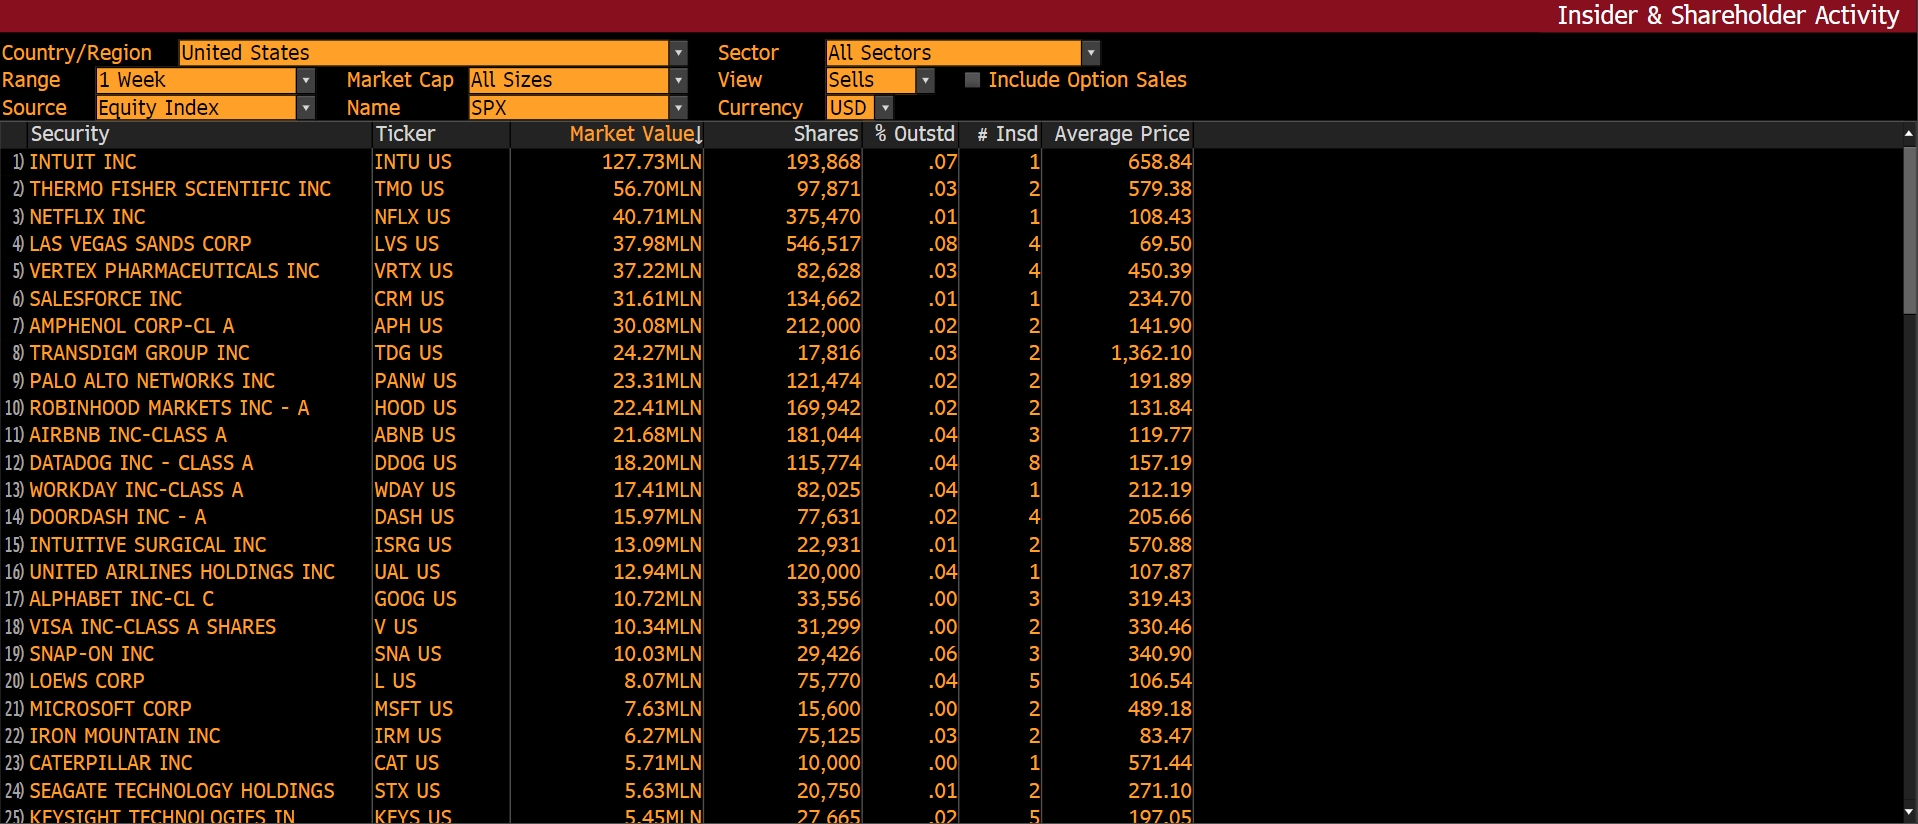Viewport: 1918px width, 824px height.
Task: Click the Market Cap dropdown arrow
Action: pyautogui.click(x=678, y=80)
